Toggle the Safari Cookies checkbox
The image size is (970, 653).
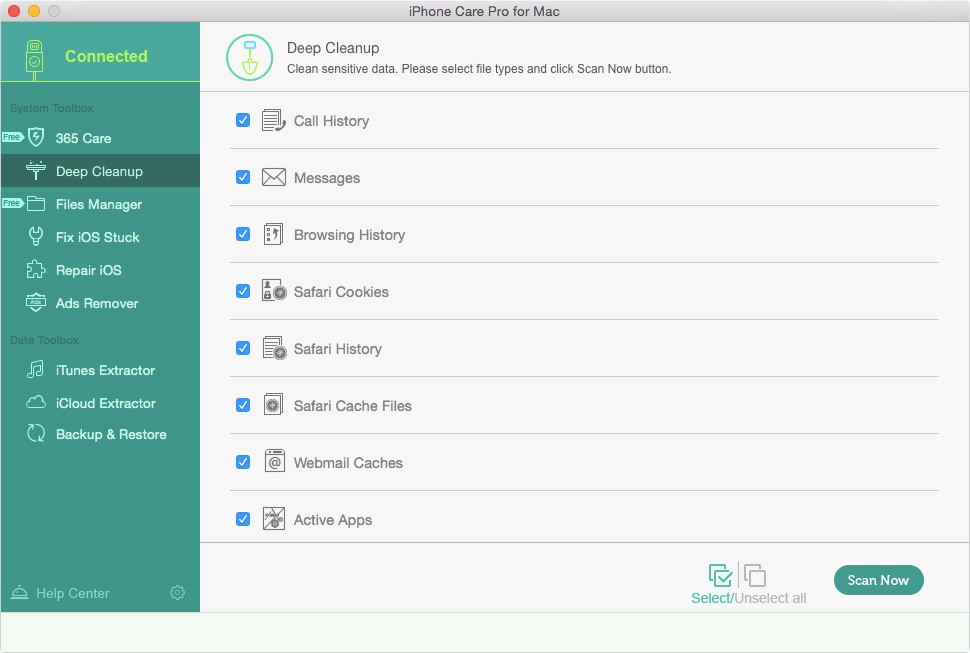(x=243, y=291)
